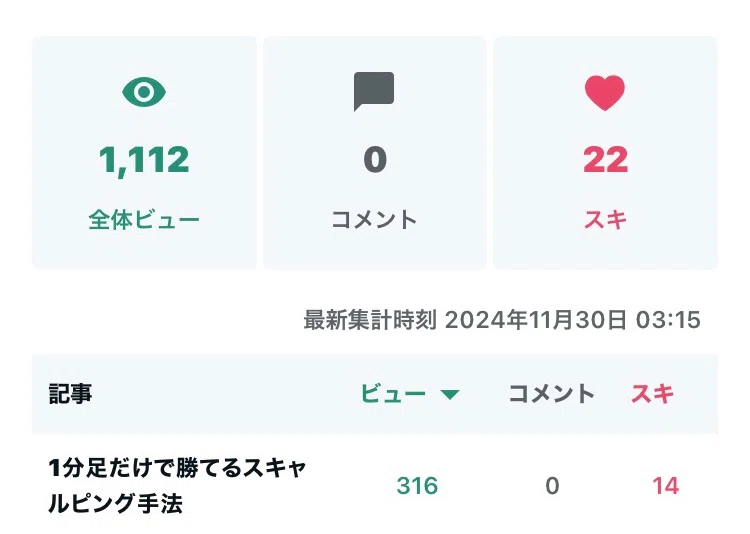Click the article row's 0 comment count

tap(552, 486)
